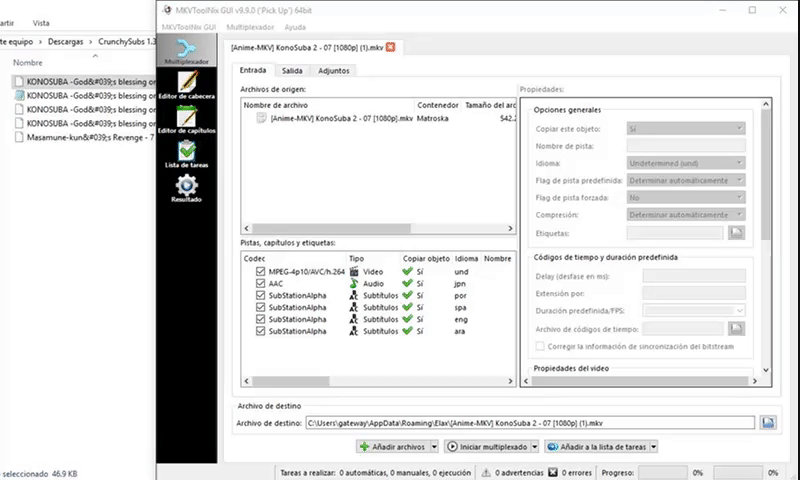Switch to the Entrada tab
Viewport: 800px width, 480px height.
coord(253,70)
